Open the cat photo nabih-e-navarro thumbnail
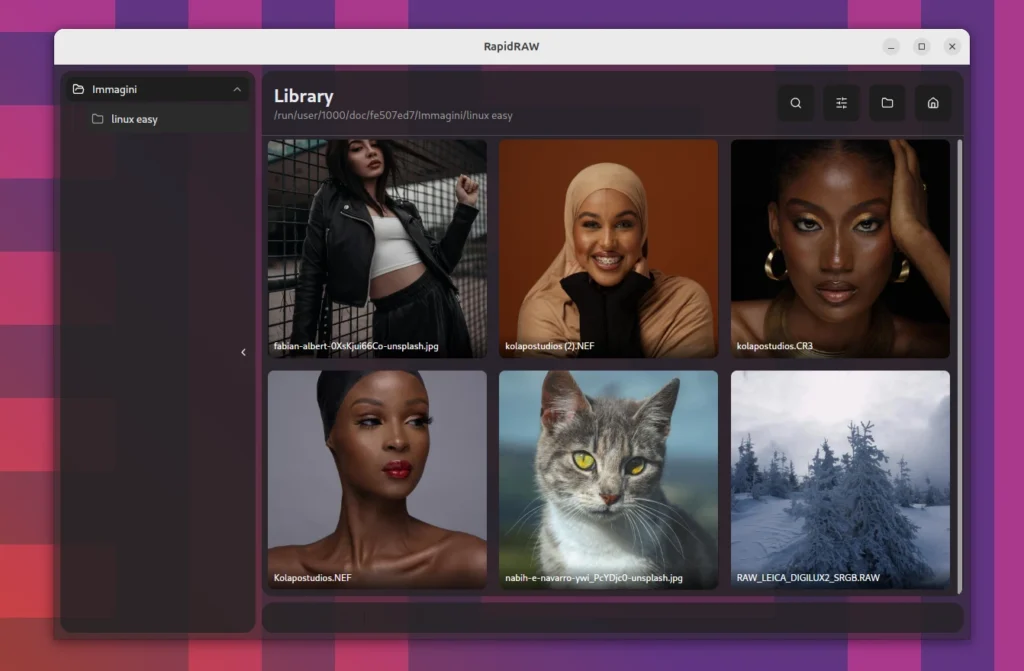 (x=608, y=479)
